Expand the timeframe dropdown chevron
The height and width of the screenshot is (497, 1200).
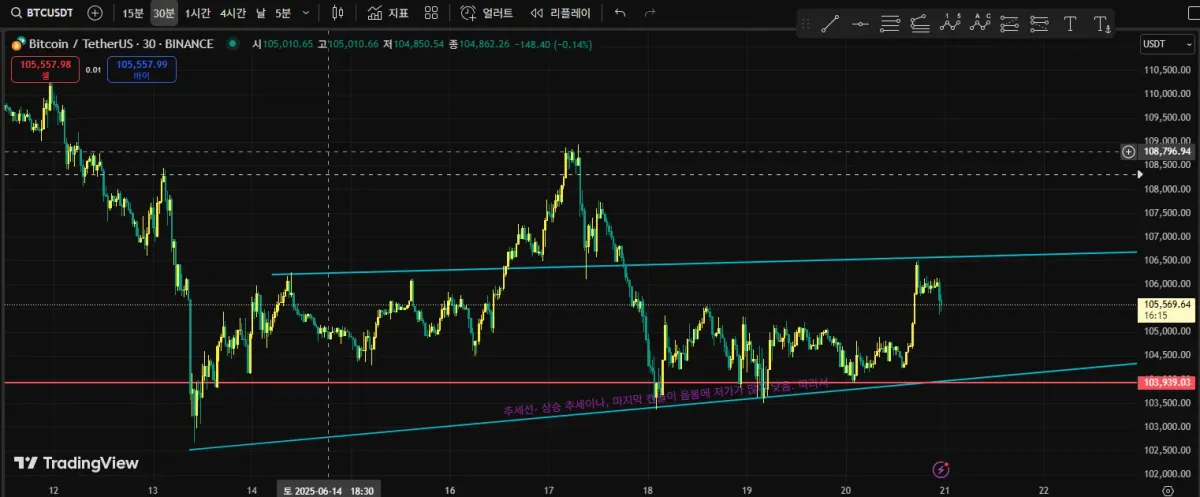pos(306,13)
